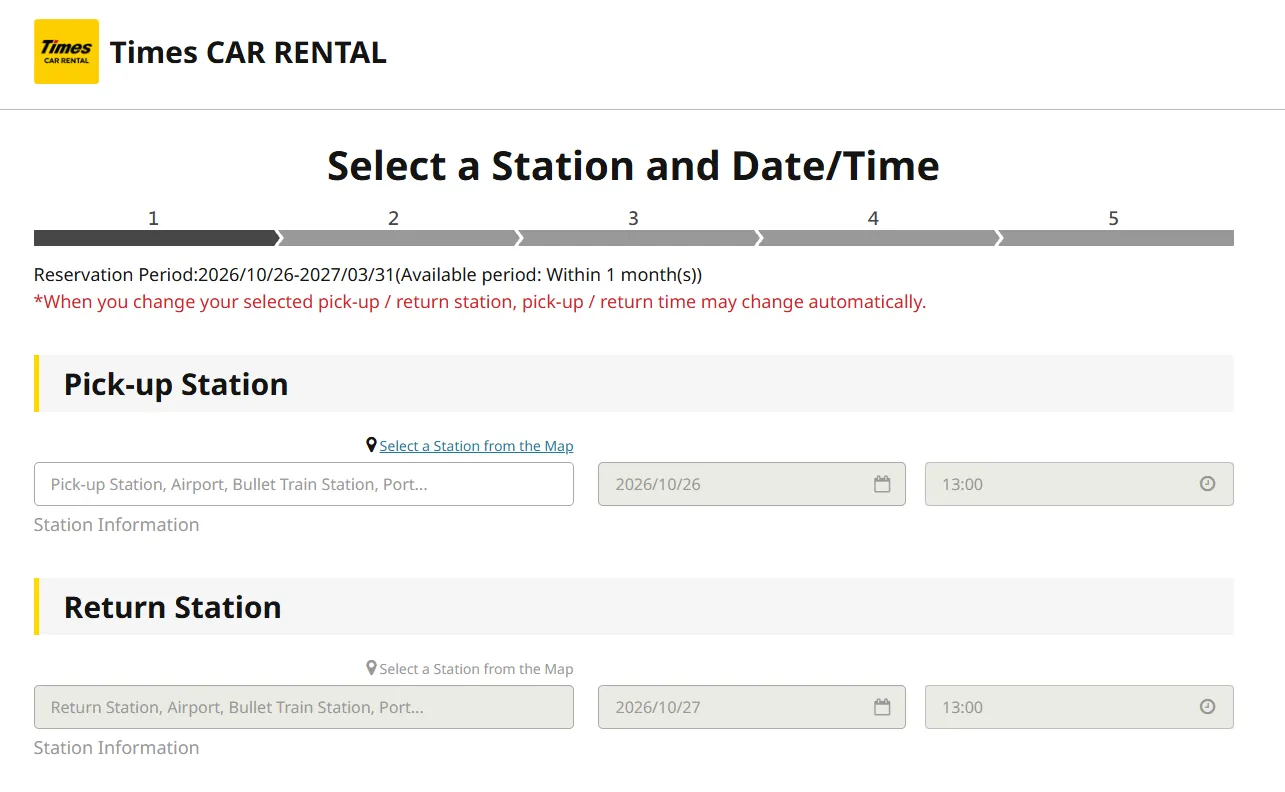This screenshot has width=1285, height=792.
Task: Open the pick-up time field 13:00
Action: point(1079,484)
